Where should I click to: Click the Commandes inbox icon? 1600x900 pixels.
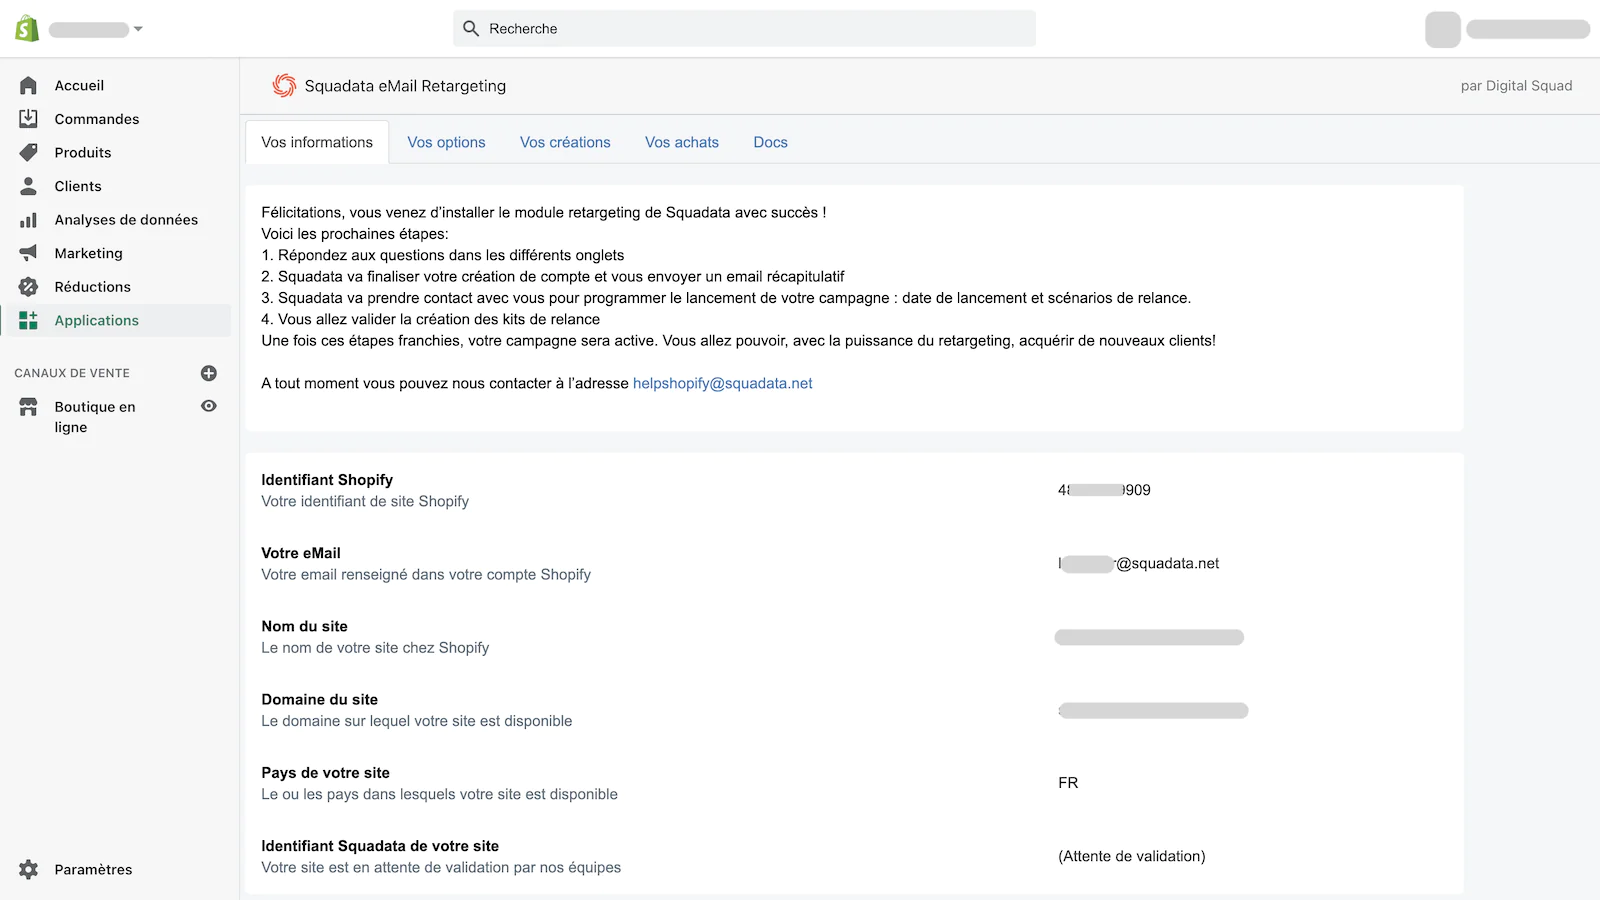click(x=28, y=119)
